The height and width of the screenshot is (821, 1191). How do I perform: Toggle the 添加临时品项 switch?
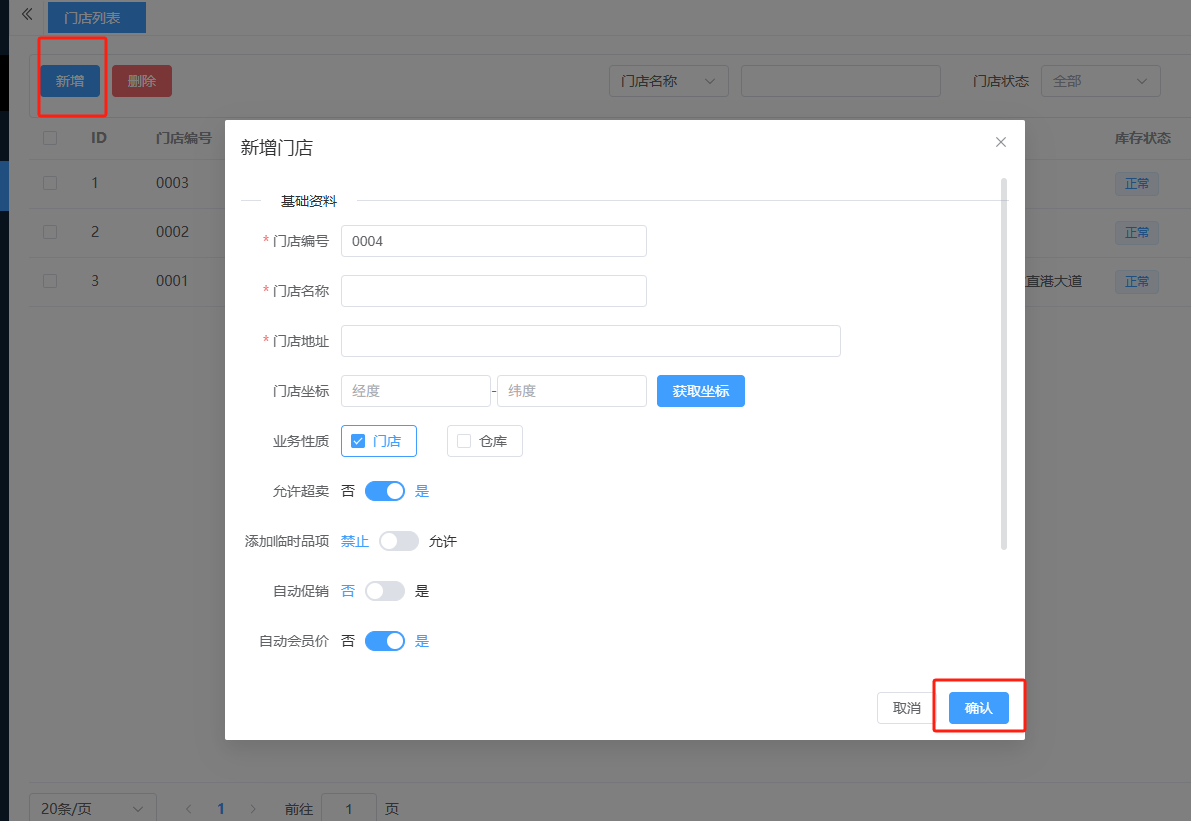click(x=398, y=541)
